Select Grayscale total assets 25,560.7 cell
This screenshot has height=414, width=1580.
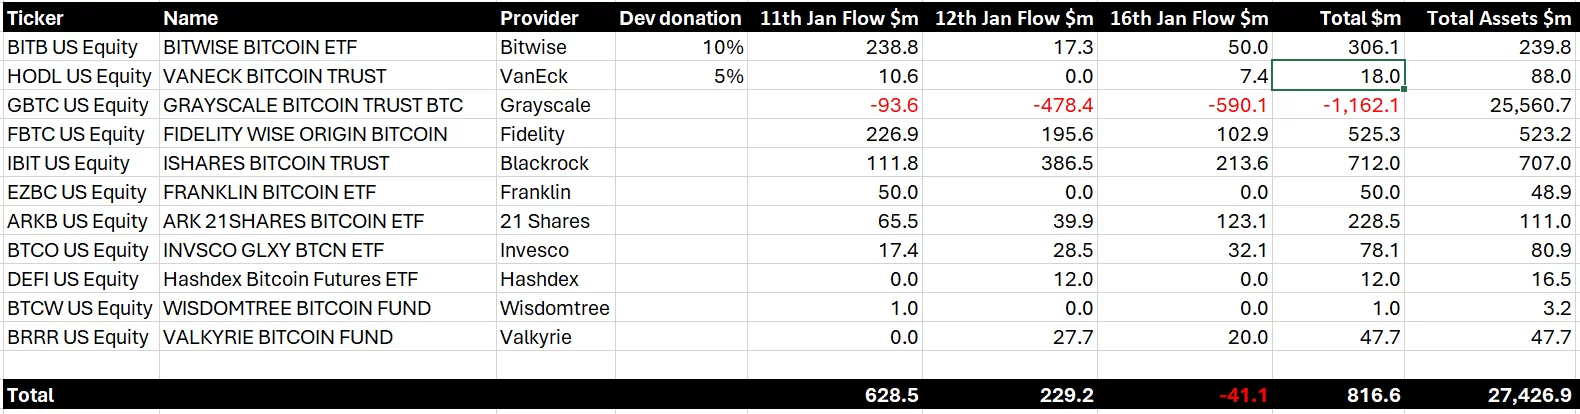pos(1530,105)
